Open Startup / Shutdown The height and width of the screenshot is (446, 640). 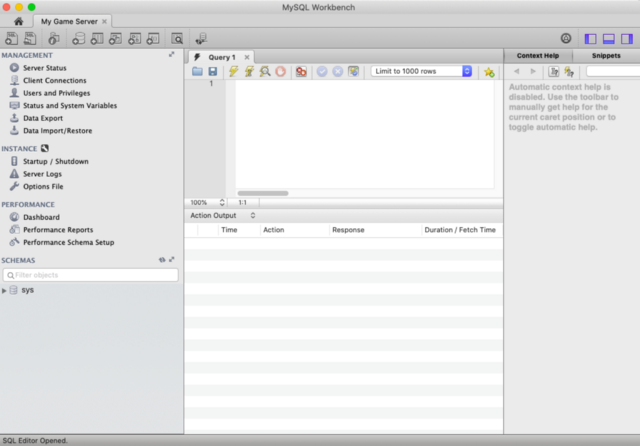coord(56,162)
